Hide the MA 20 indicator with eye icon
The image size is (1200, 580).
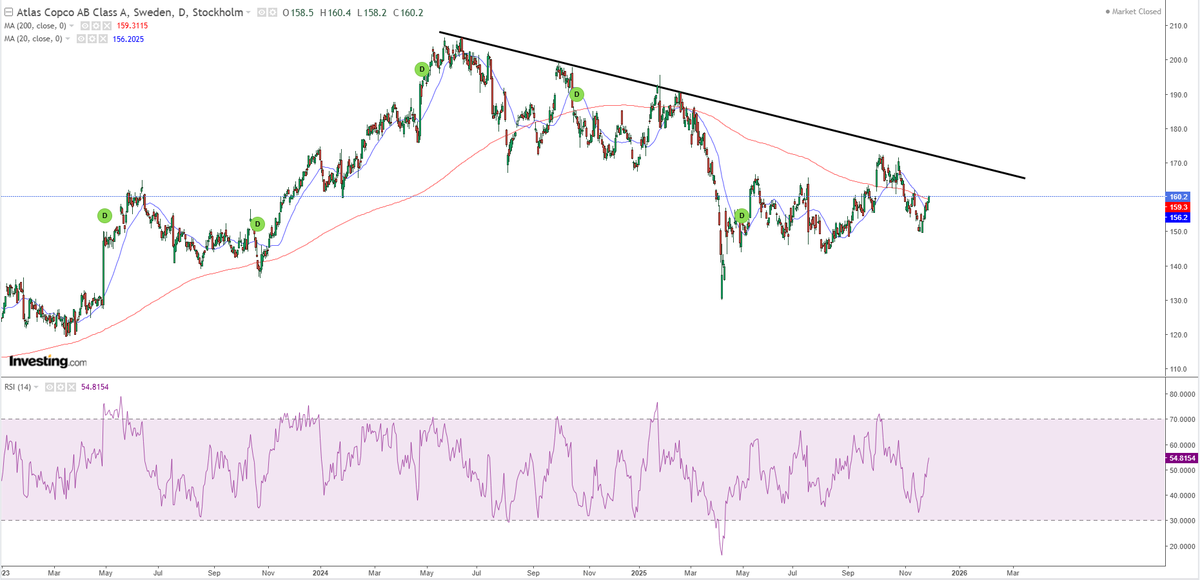pyautogui.click(x=81, y=39)
